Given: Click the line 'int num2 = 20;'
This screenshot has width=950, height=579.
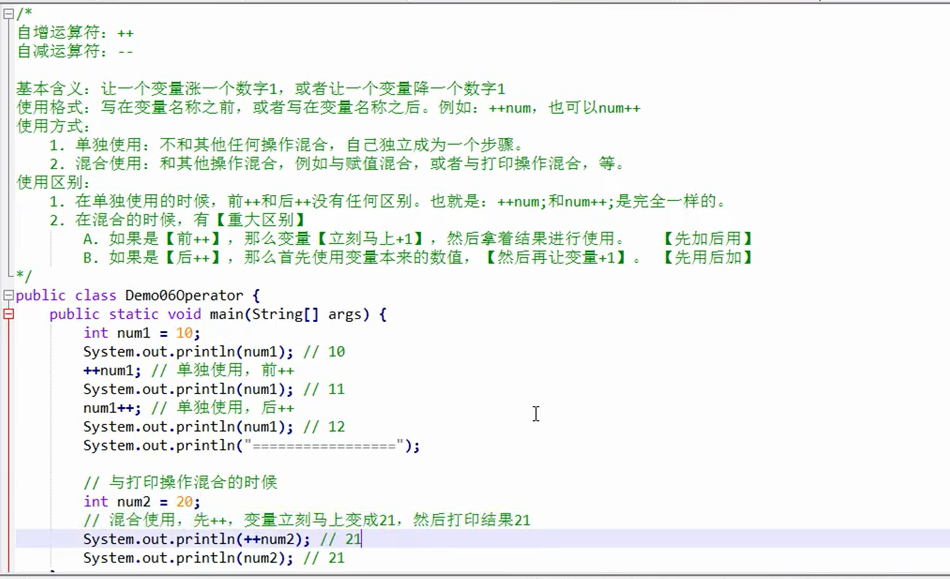Looking at the screenshot, I should (x=142, y=501).
